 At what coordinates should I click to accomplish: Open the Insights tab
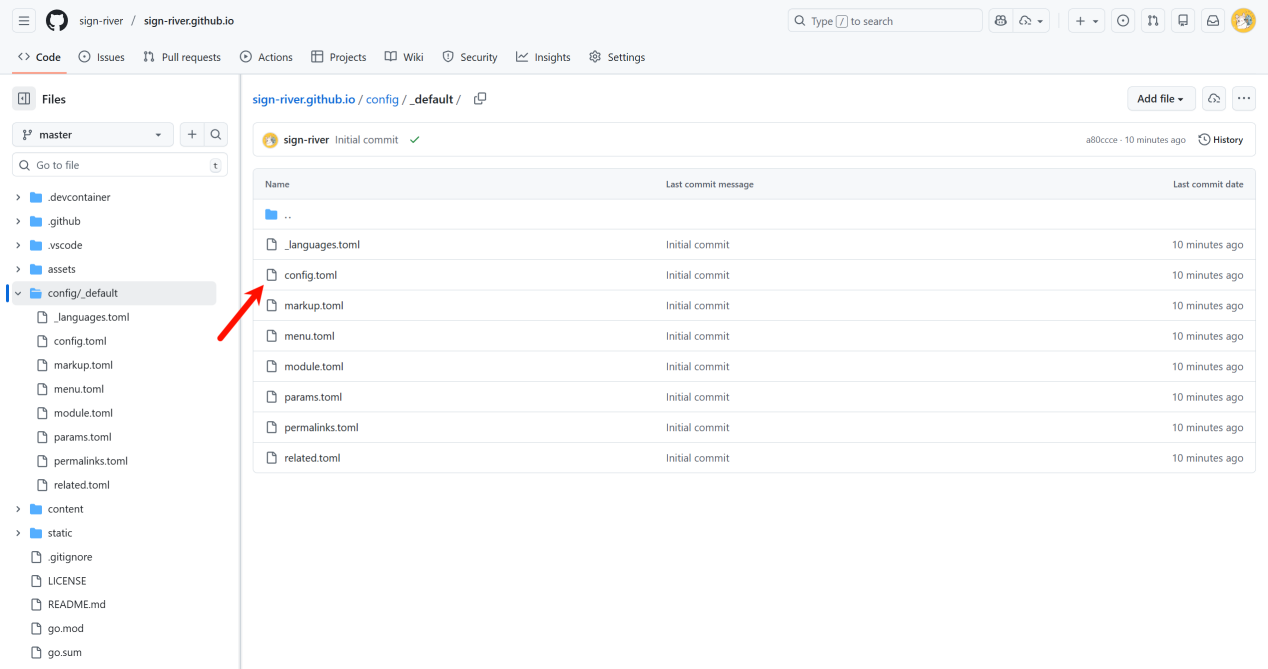tap(543, 57)
